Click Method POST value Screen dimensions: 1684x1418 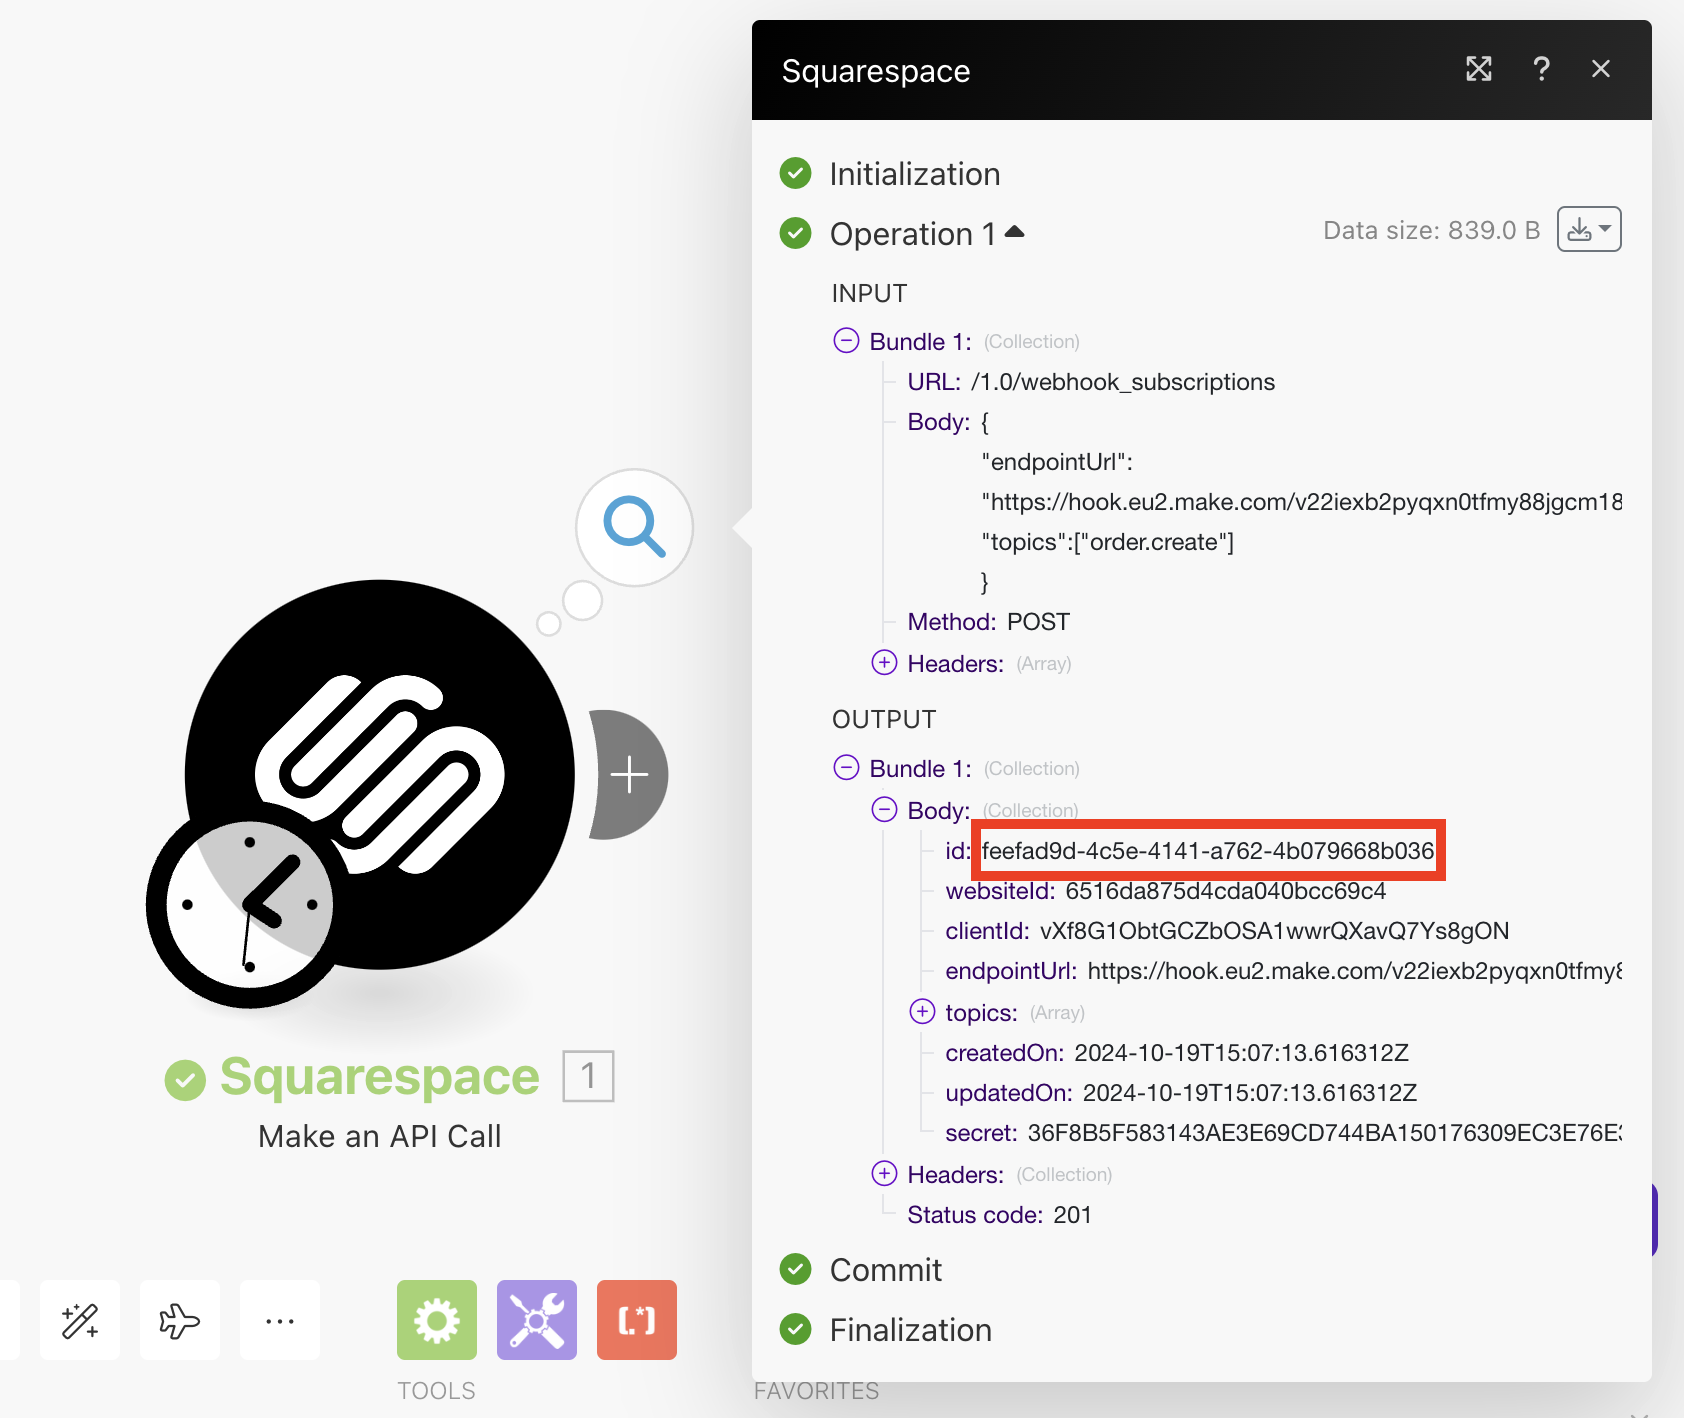1038,622
